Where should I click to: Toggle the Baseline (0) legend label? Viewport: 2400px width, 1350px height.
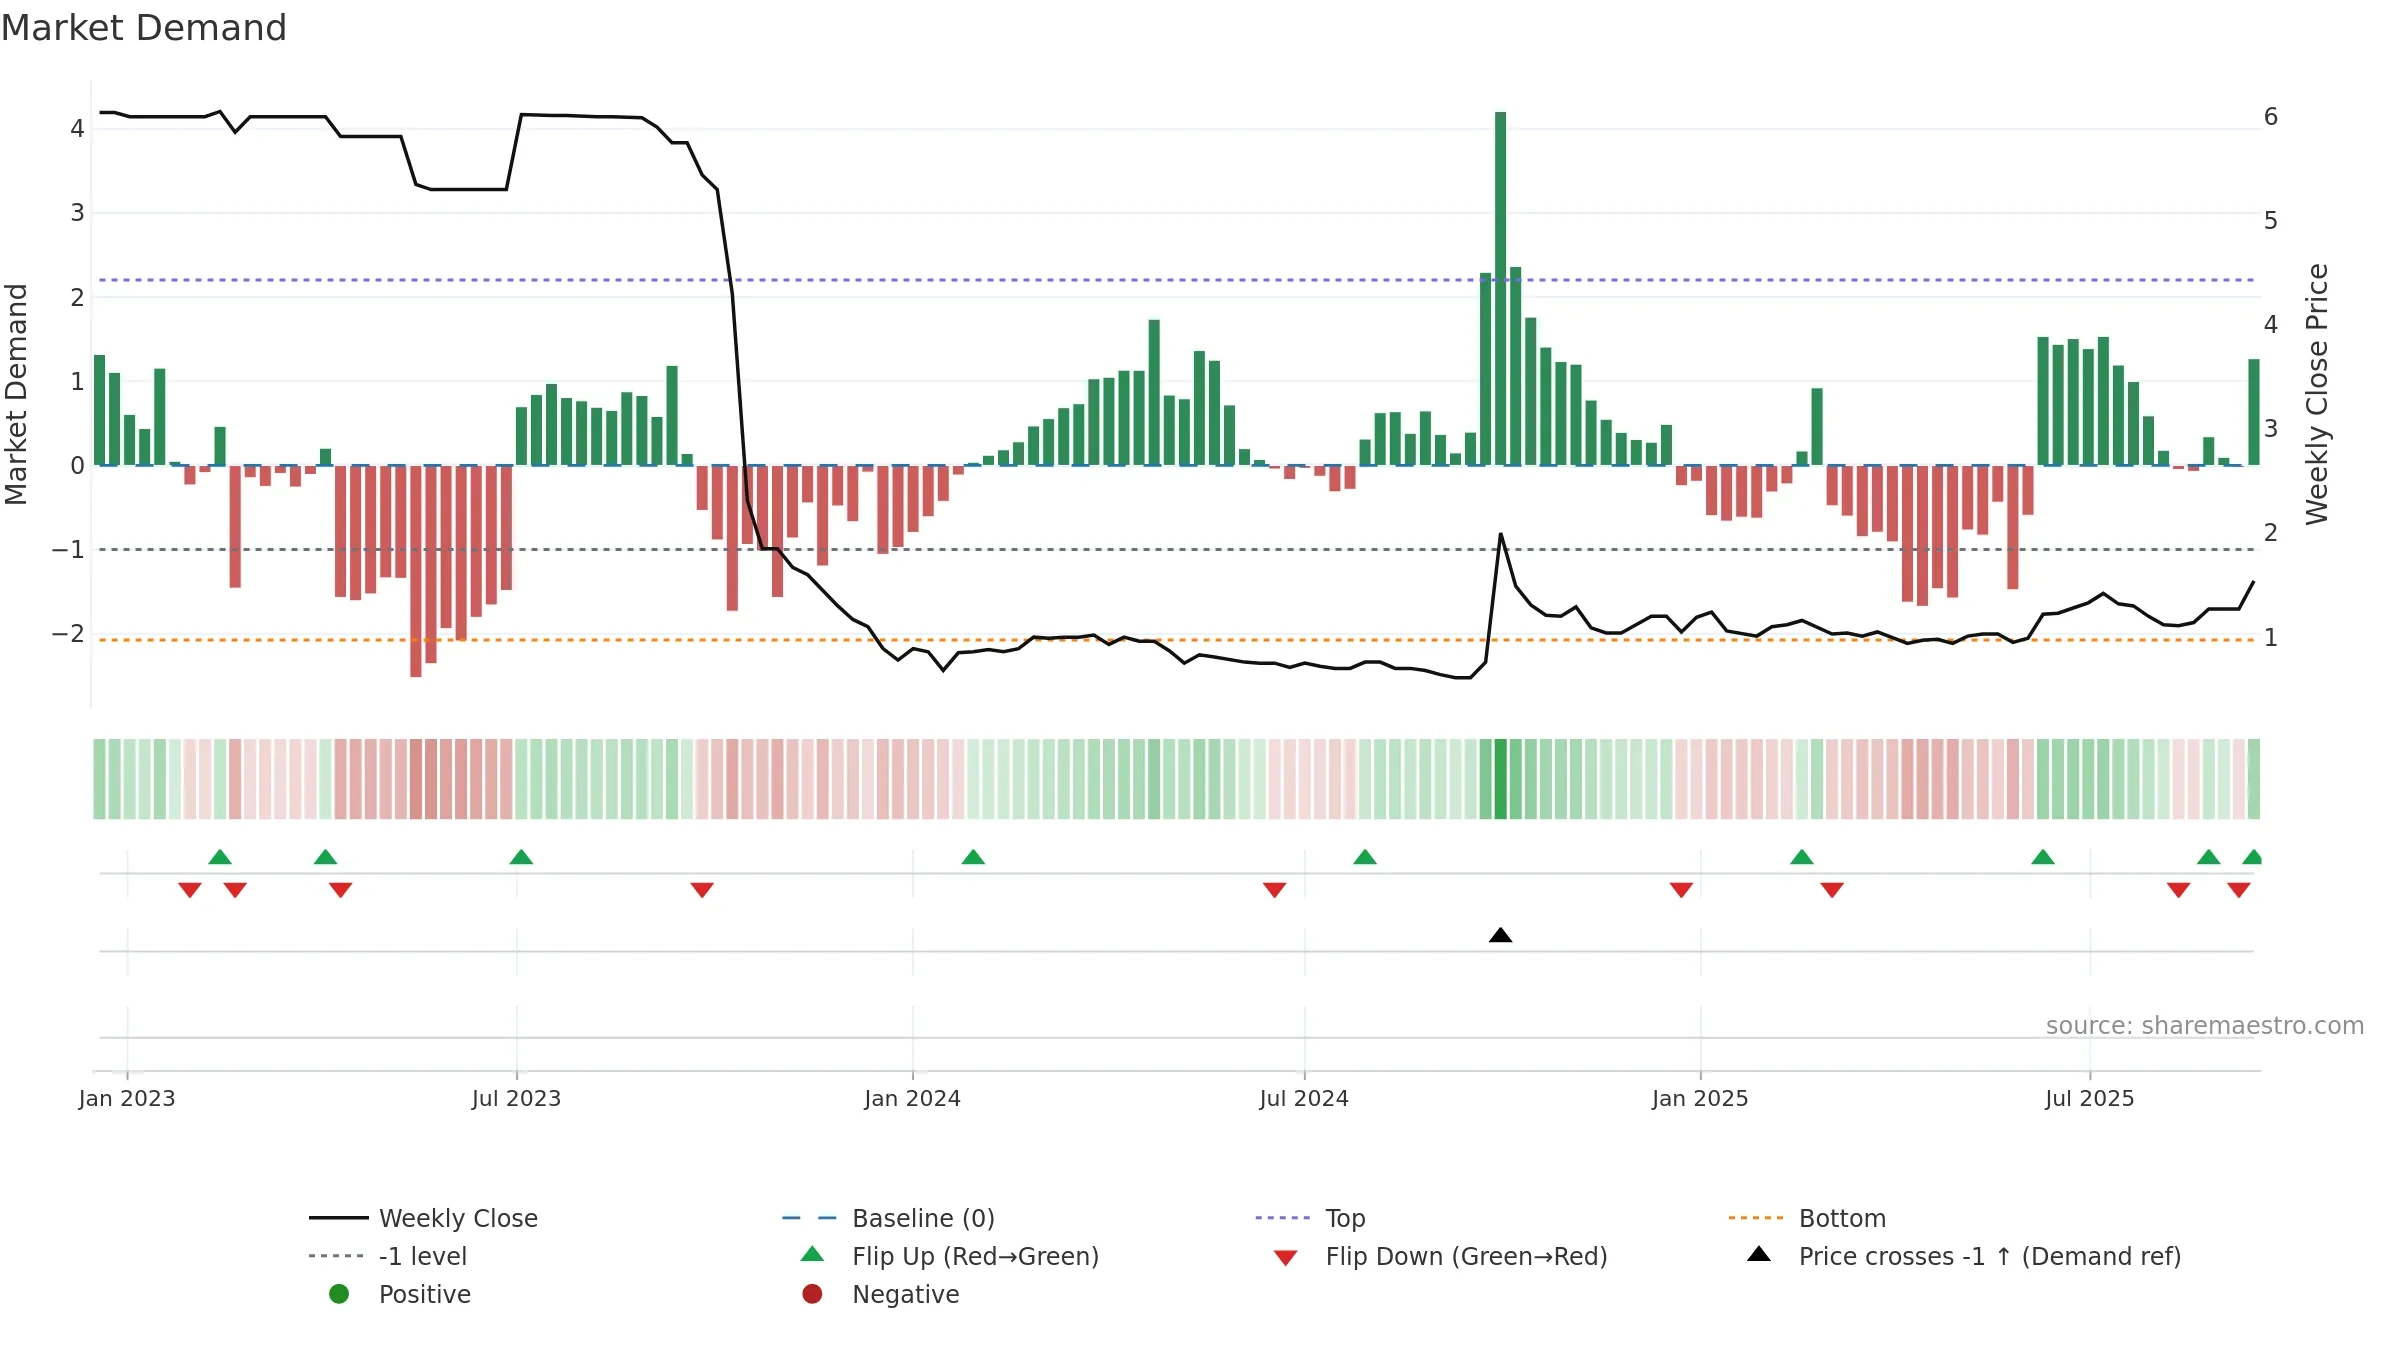(923, 1218)
